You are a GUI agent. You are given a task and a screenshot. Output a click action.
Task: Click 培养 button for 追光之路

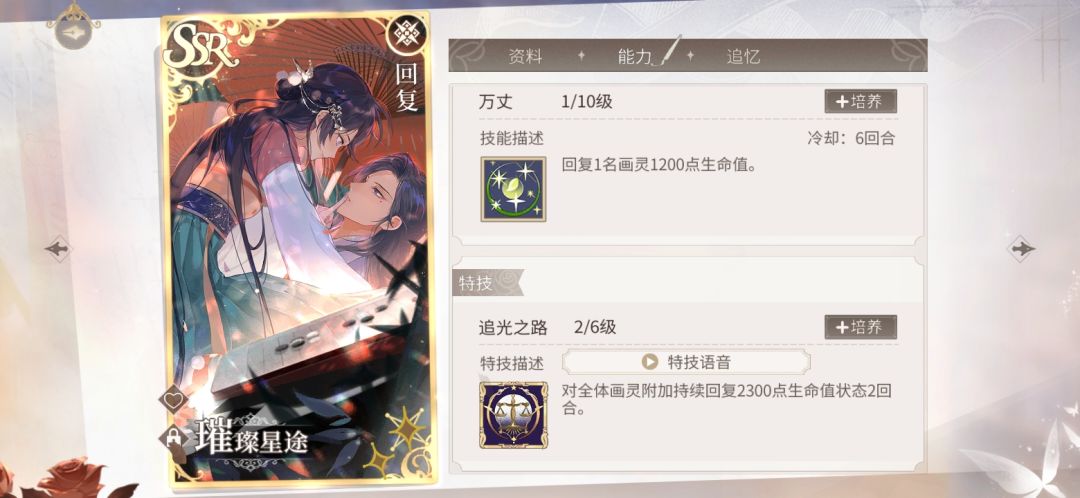coord(860,327)
